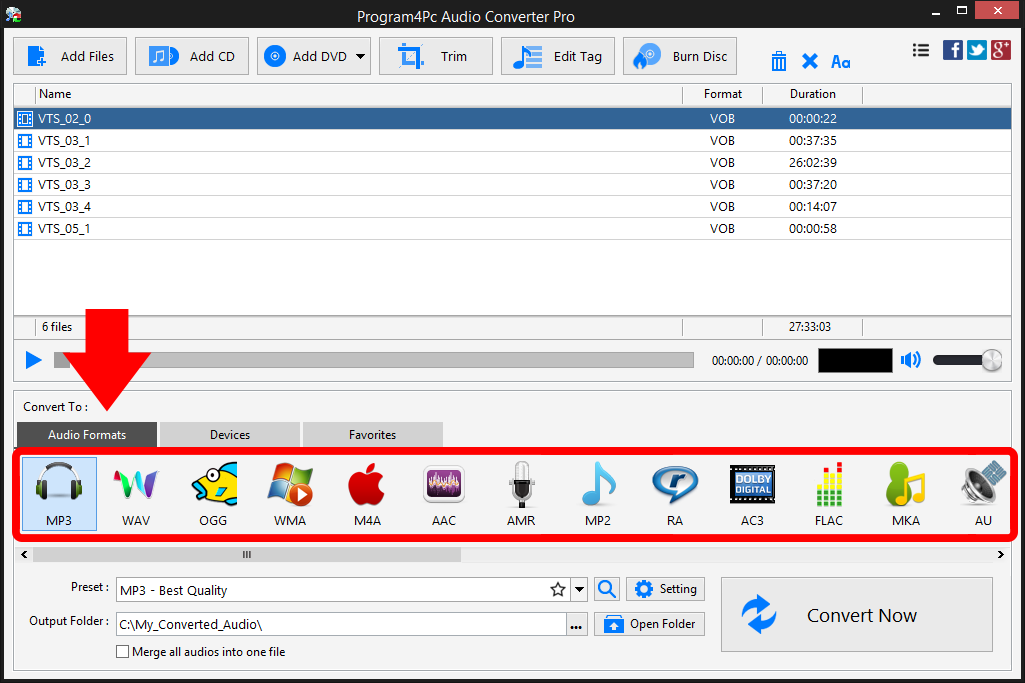Click the Aa rename icon on toolbar
The height and width of the screenshot is (683, 1025).
pyautogui.click(x=840, y=61)
